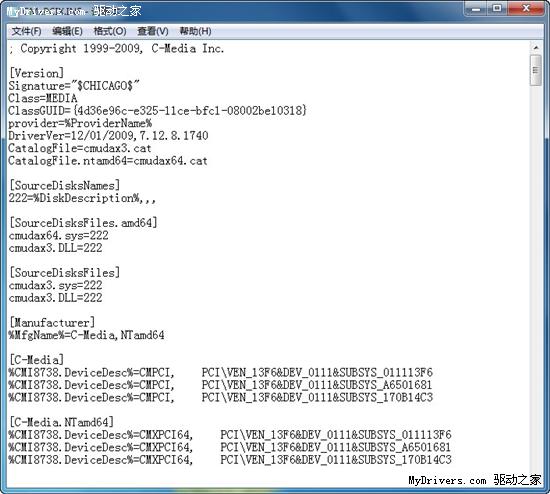The height and width of the screenshot is (494, 550).
Task: Place the cursor on the [SourceDisksNames] header
Action: point(65,186)
